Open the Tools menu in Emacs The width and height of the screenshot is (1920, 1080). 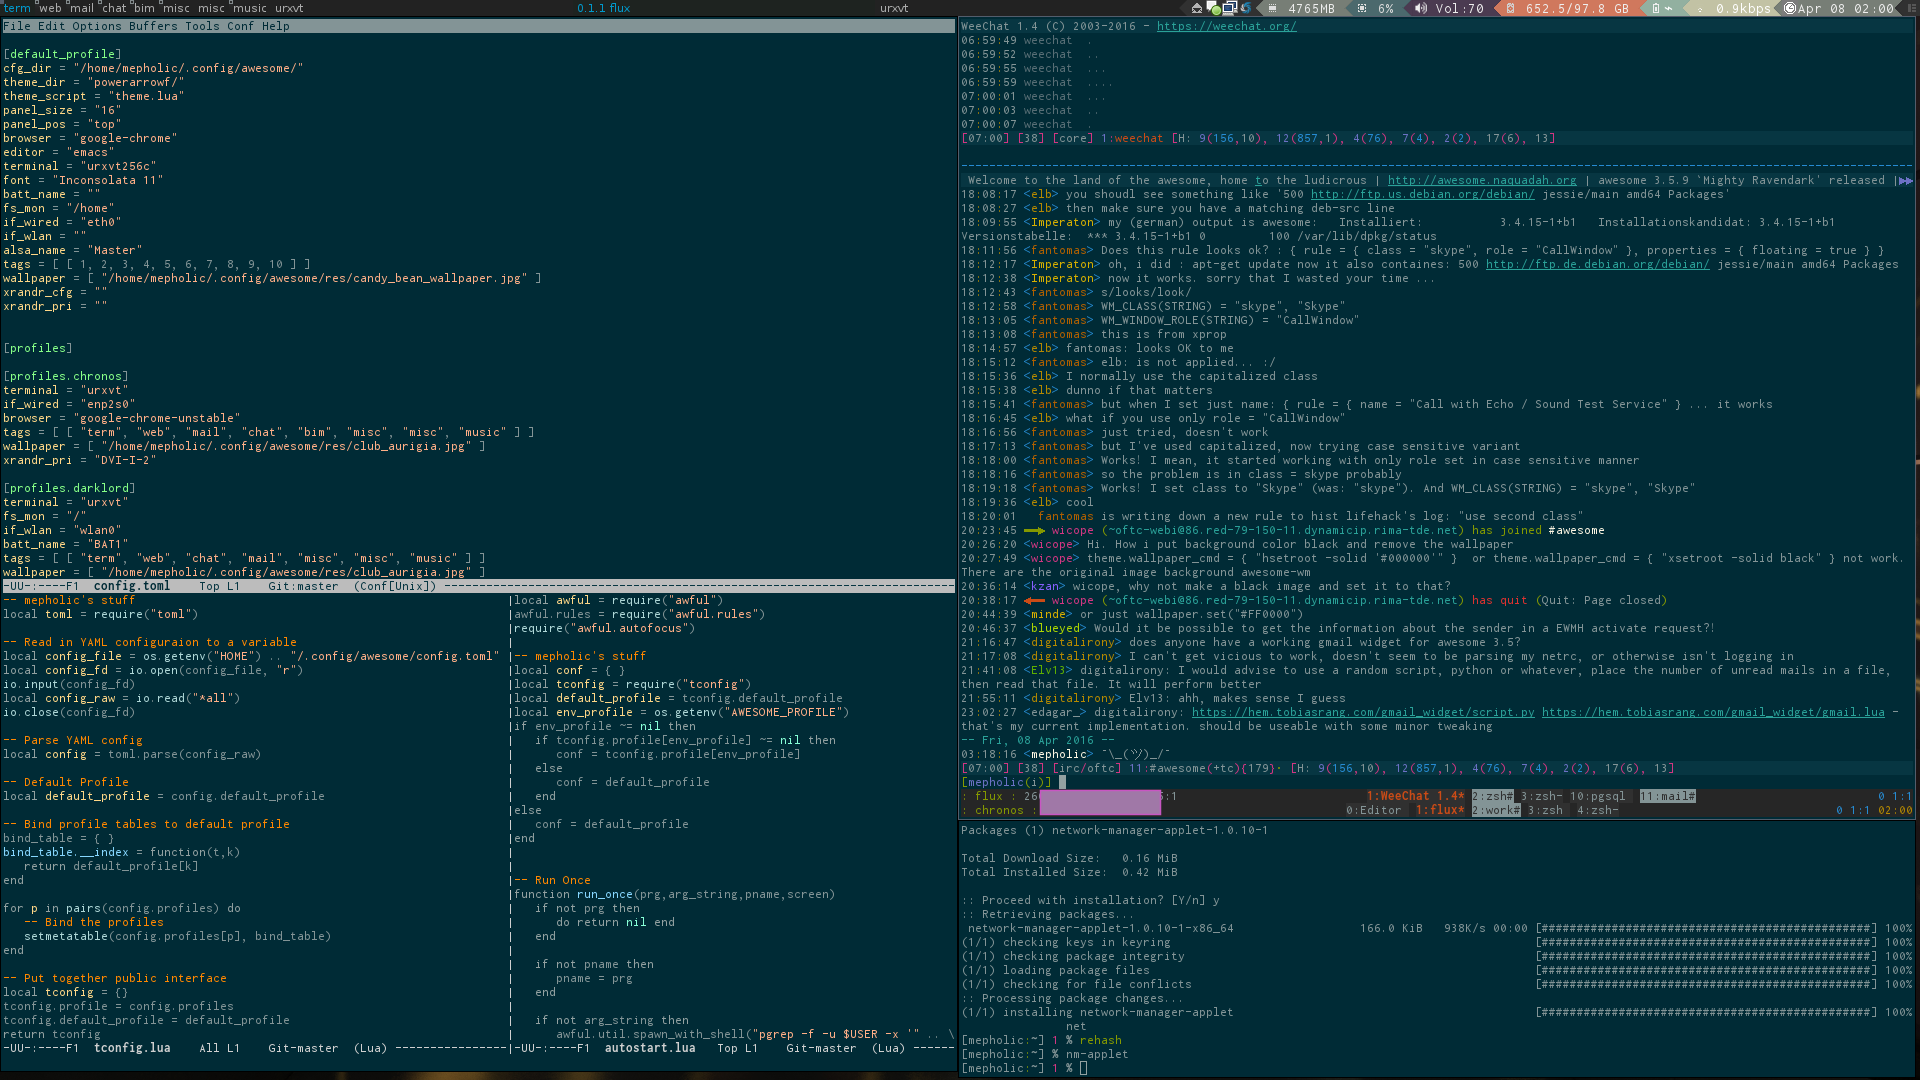click(x=202, y=26)
